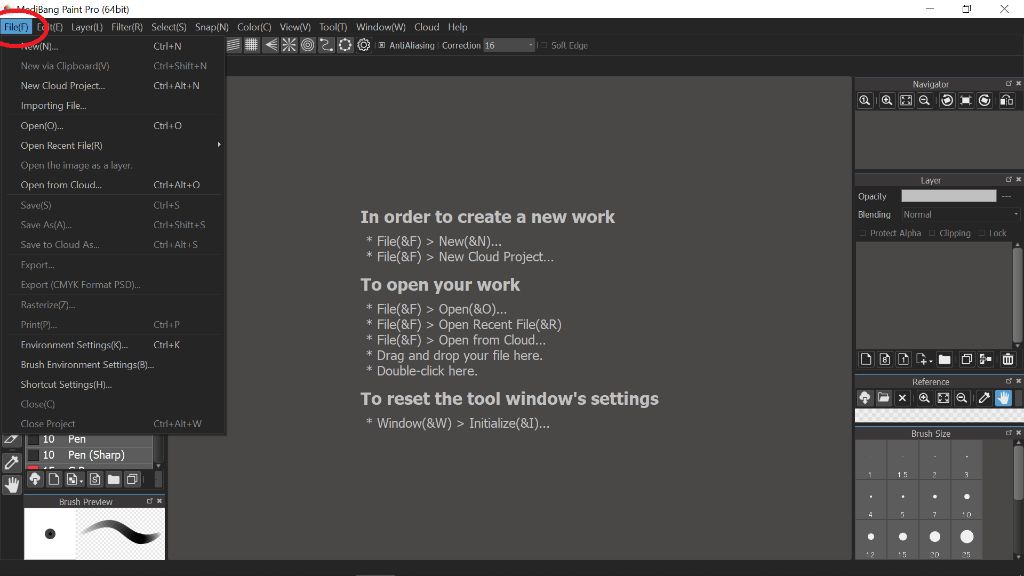This screenshot has height=576, width=1024.
Task: Select Reference eyedropper tool
Action: 984,398
